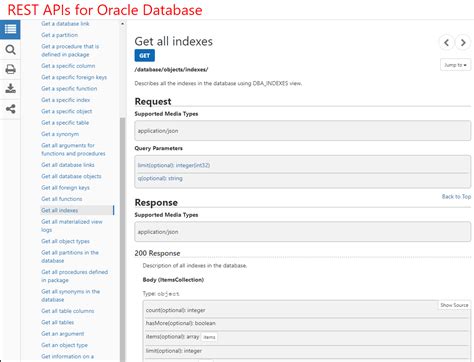The height and width of the screenshot is (362, 474).
Task: Open 'Get all procedures defined in package'
Action: 75,276
